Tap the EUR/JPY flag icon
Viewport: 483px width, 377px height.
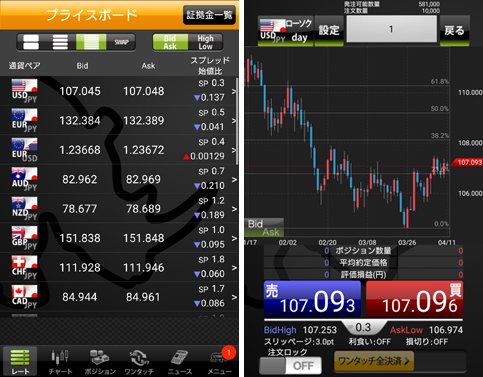[24, 120]
